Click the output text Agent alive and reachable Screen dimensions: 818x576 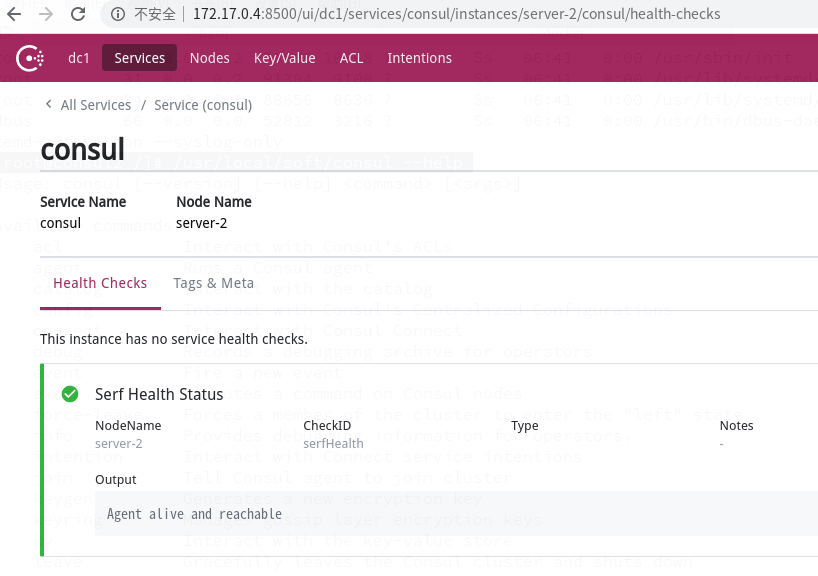(194, 514)
